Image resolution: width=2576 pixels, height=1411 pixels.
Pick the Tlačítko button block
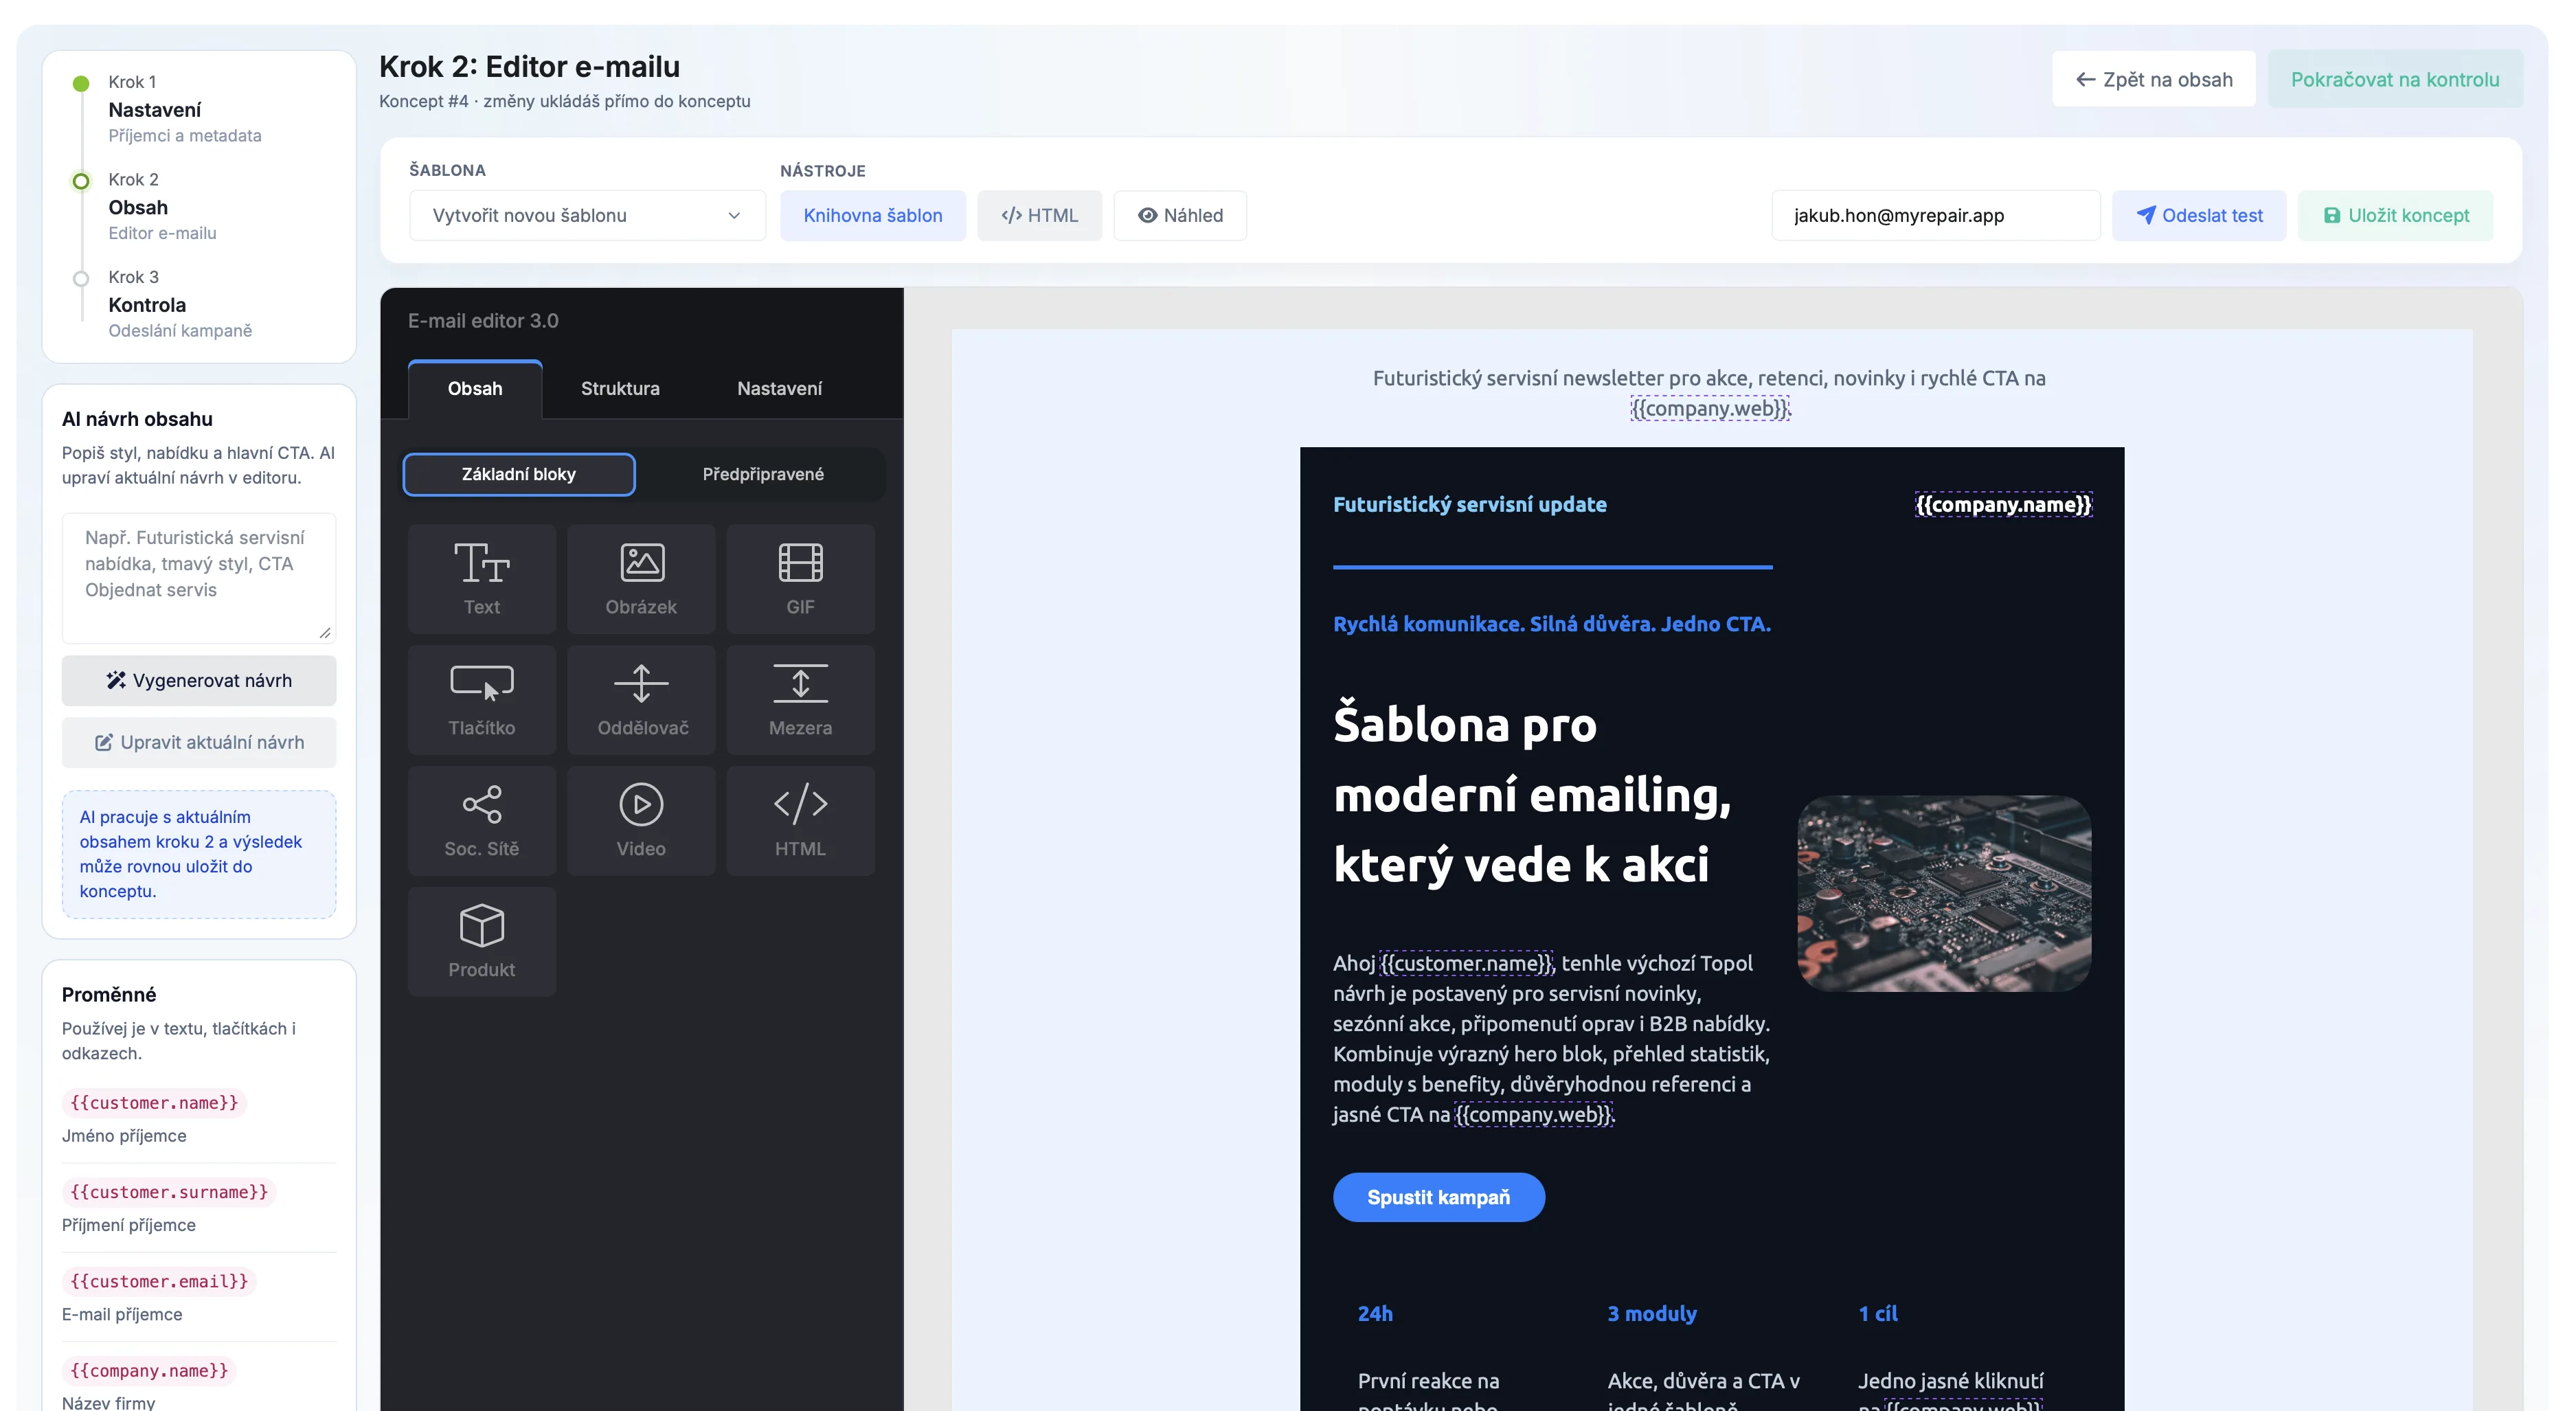(481, 698)
